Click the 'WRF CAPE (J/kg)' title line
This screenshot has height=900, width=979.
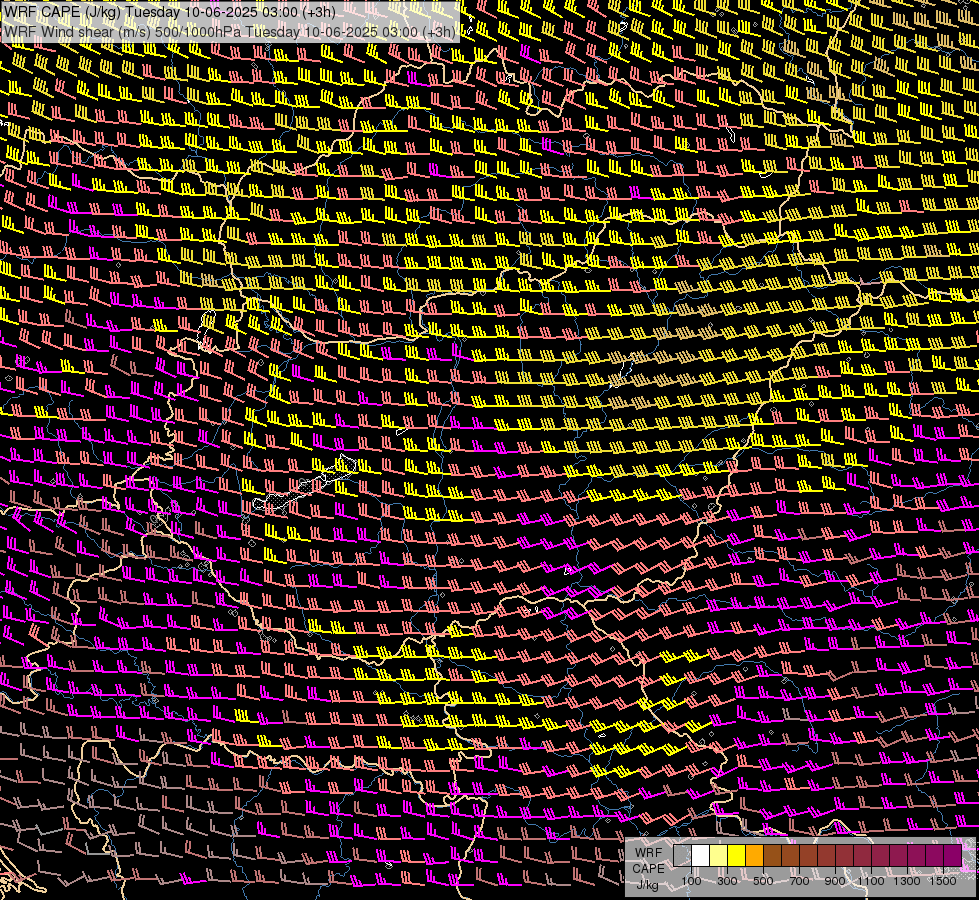pyautogui.click(x=170, y=11)
